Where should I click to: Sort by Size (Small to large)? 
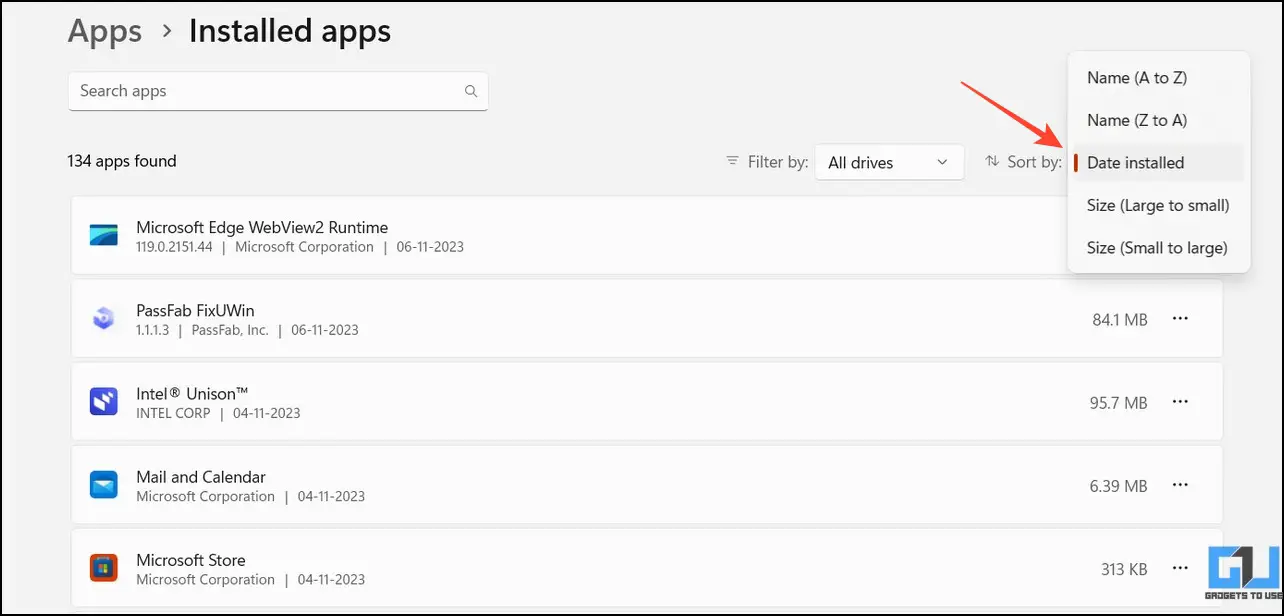tap(1159, 247)
